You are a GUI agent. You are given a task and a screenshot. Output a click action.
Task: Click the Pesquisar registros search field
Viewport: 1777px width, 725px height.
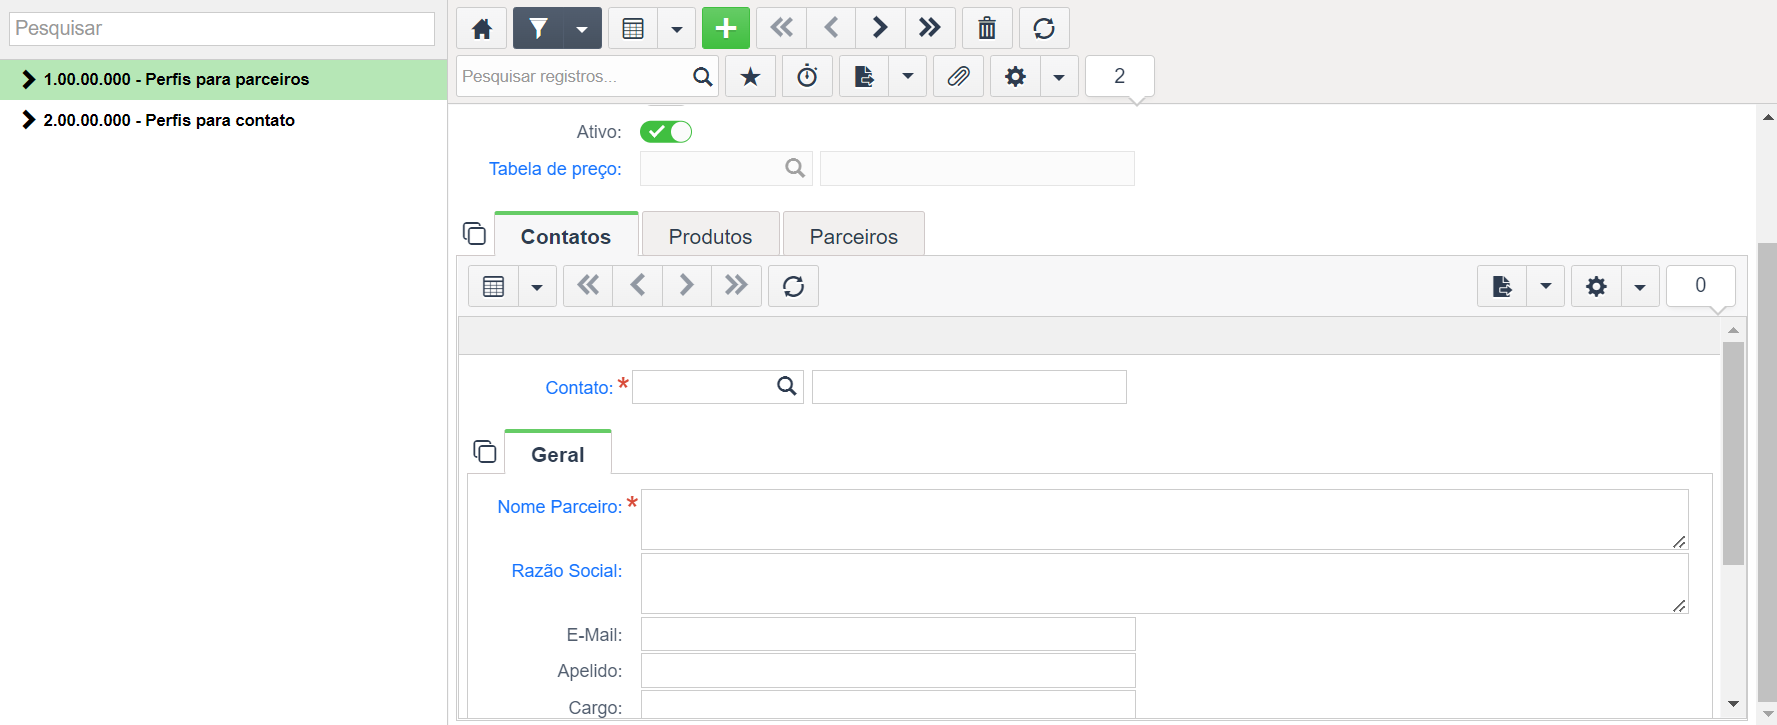tap(575, 76)
